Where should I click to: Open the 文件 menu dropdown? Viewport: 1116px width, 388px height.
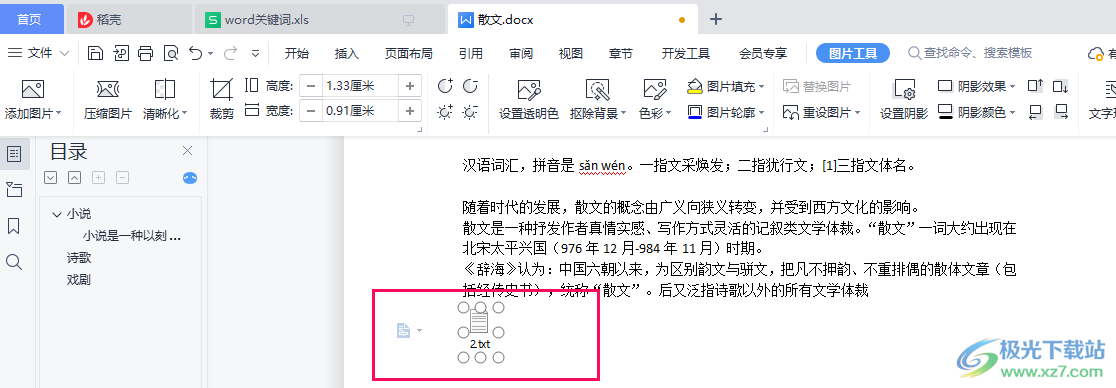[x=39, y=53]
